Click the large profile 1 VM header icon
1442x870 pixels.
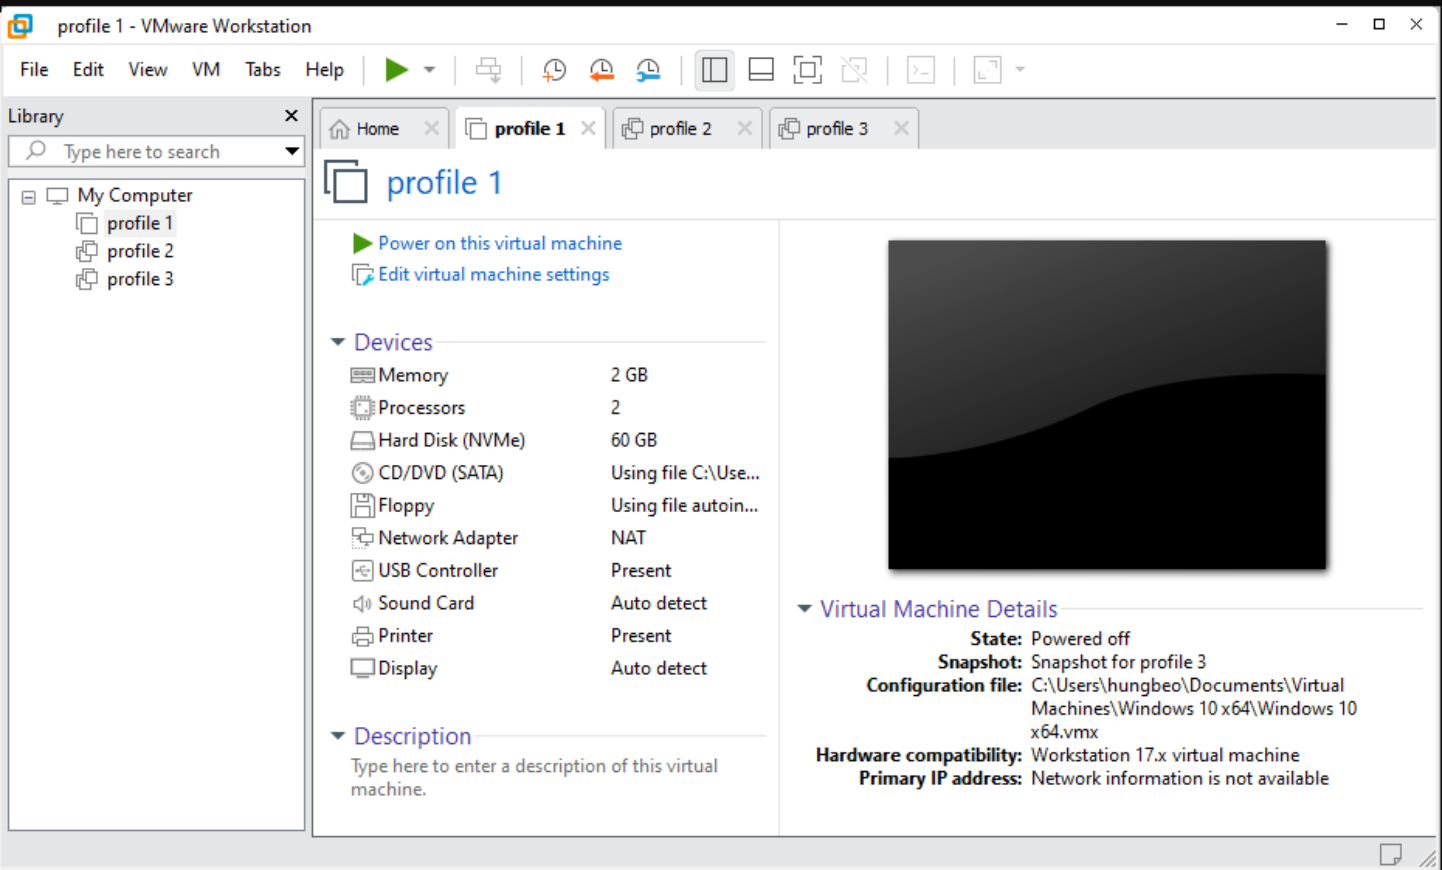[x=346, y=182]
